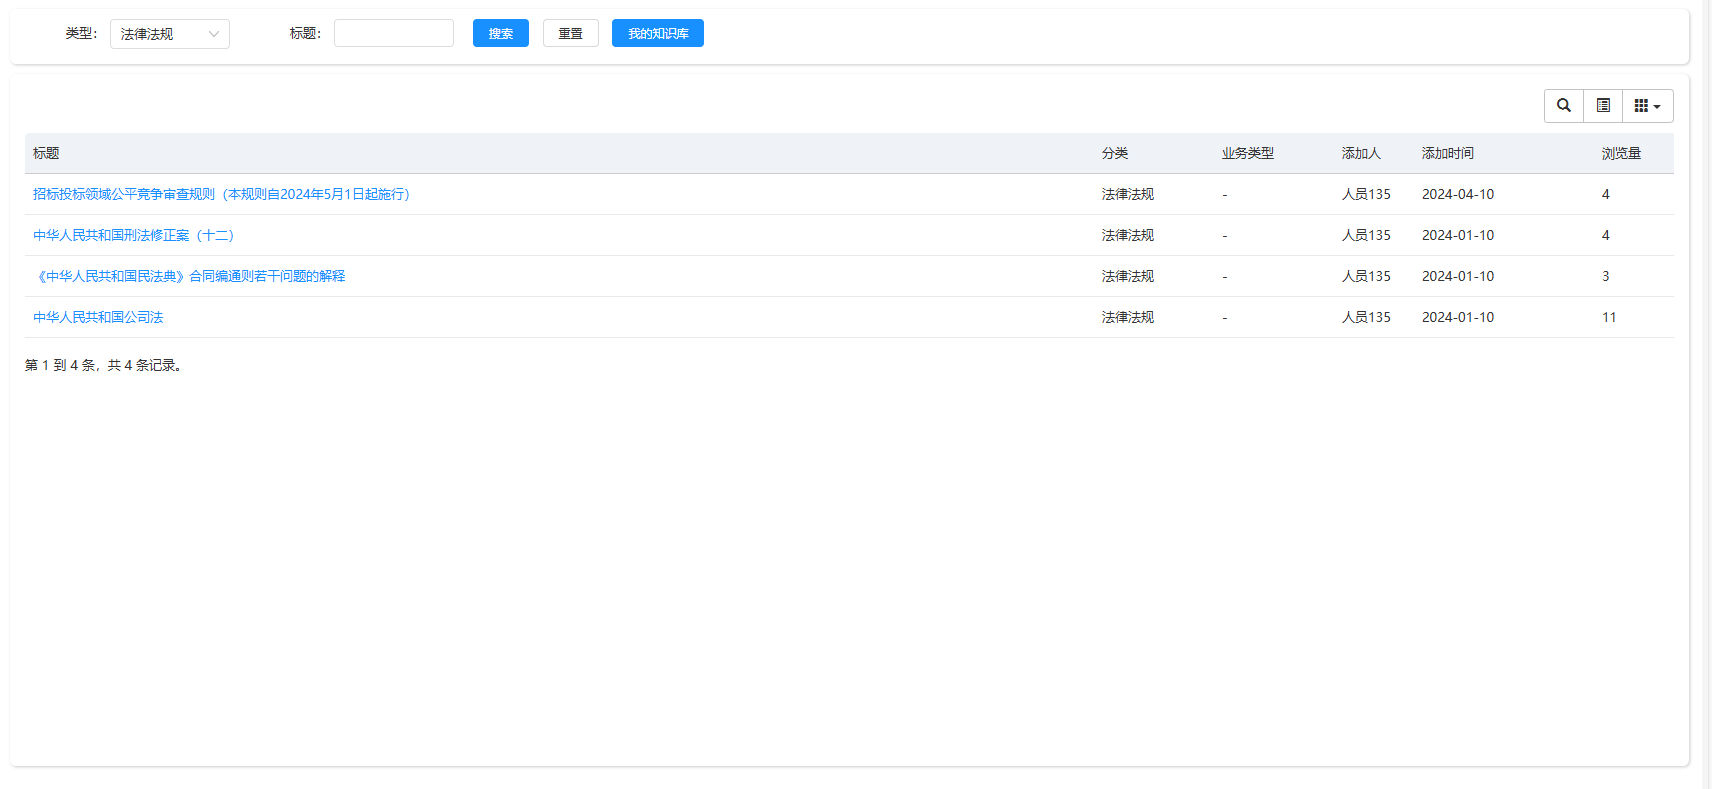Click the 标题 search input field

[x=393, y=34]
